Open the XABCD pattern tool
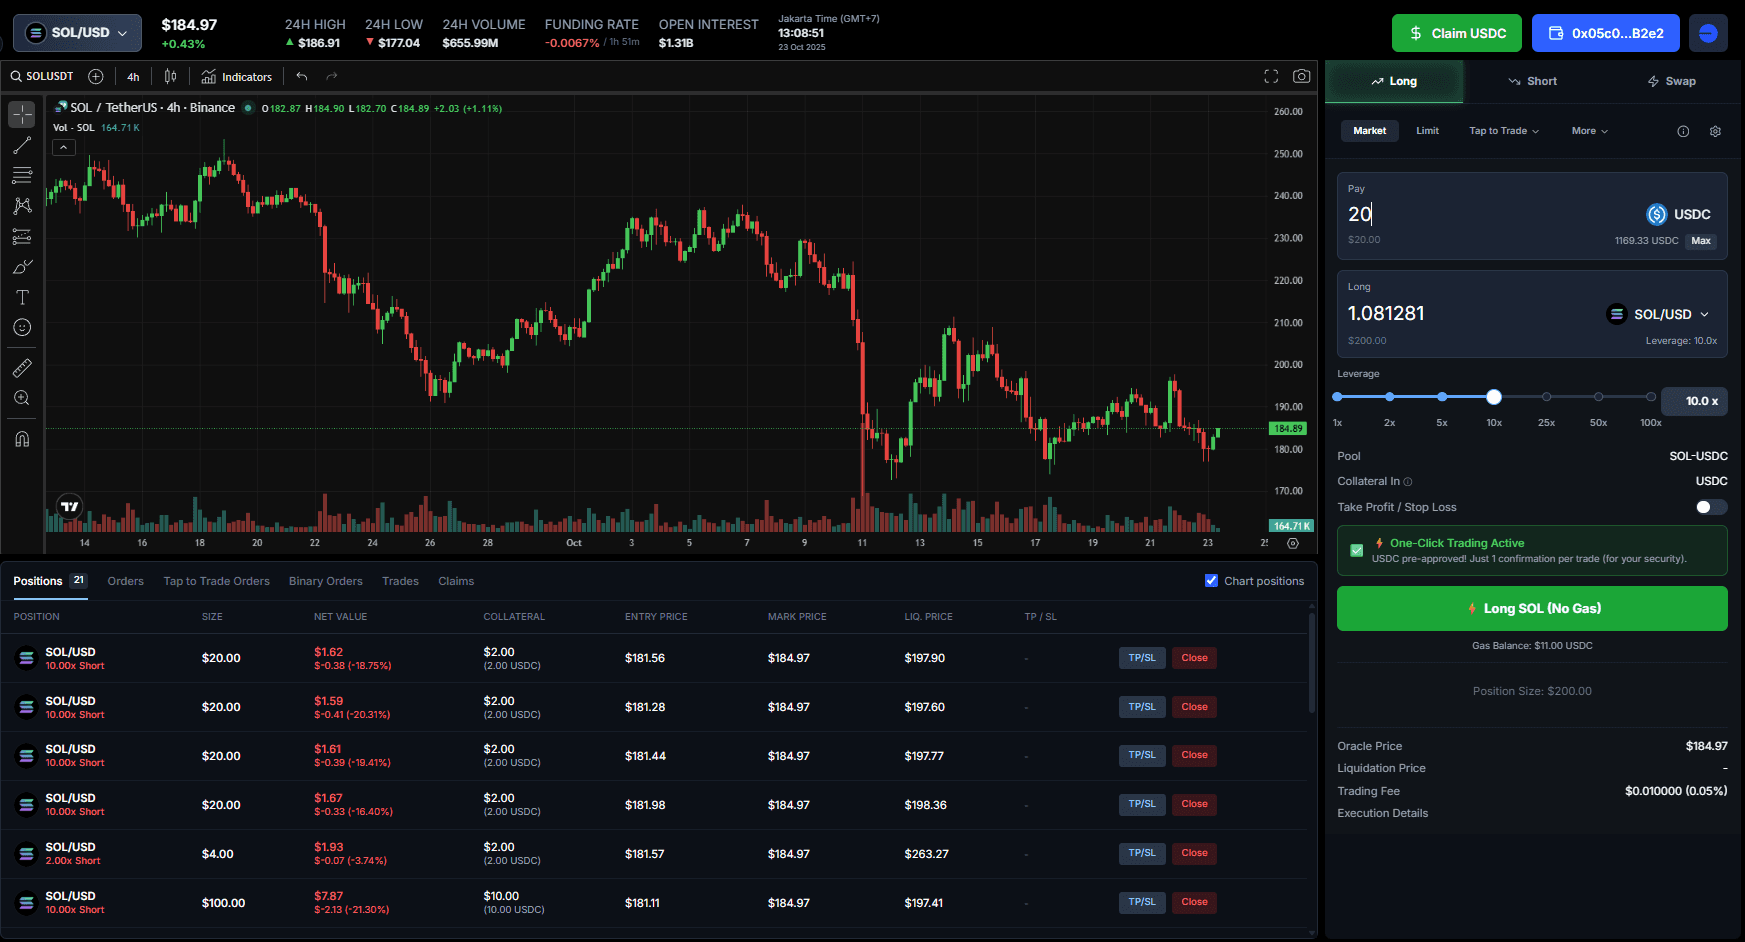Screen dimensions: 1745x942 click(21, 206)
